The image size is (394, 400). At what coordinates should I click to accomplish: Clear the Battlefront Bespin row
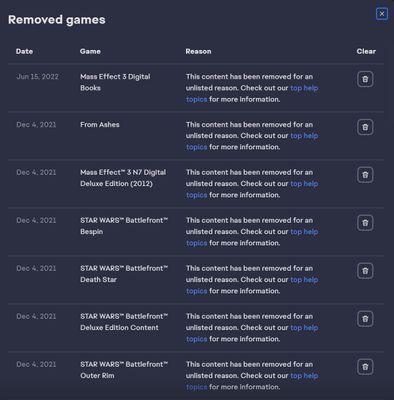coord(365,223)
